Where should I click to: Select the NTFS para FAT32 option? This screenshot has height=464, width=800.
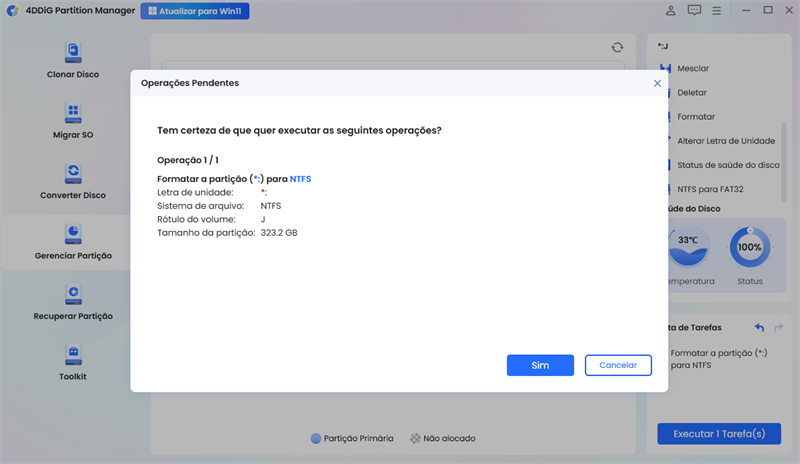tap(710, 189)
